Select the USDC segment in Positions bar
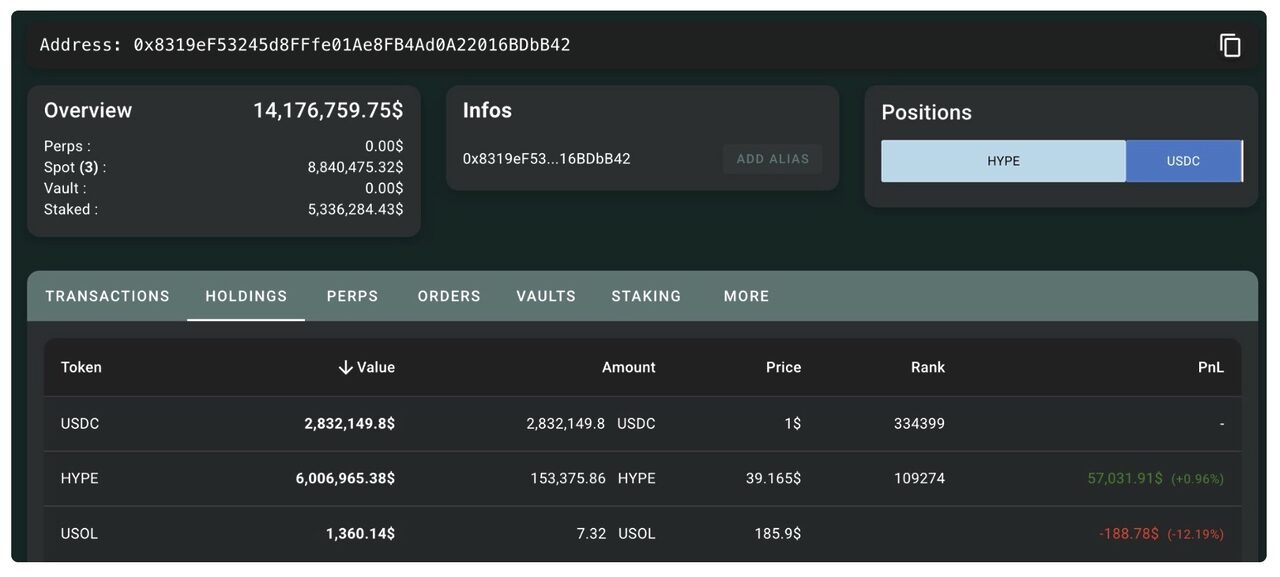This screenshot has width=1280, height=577. pyautogui.click(x=1183, y=161)
